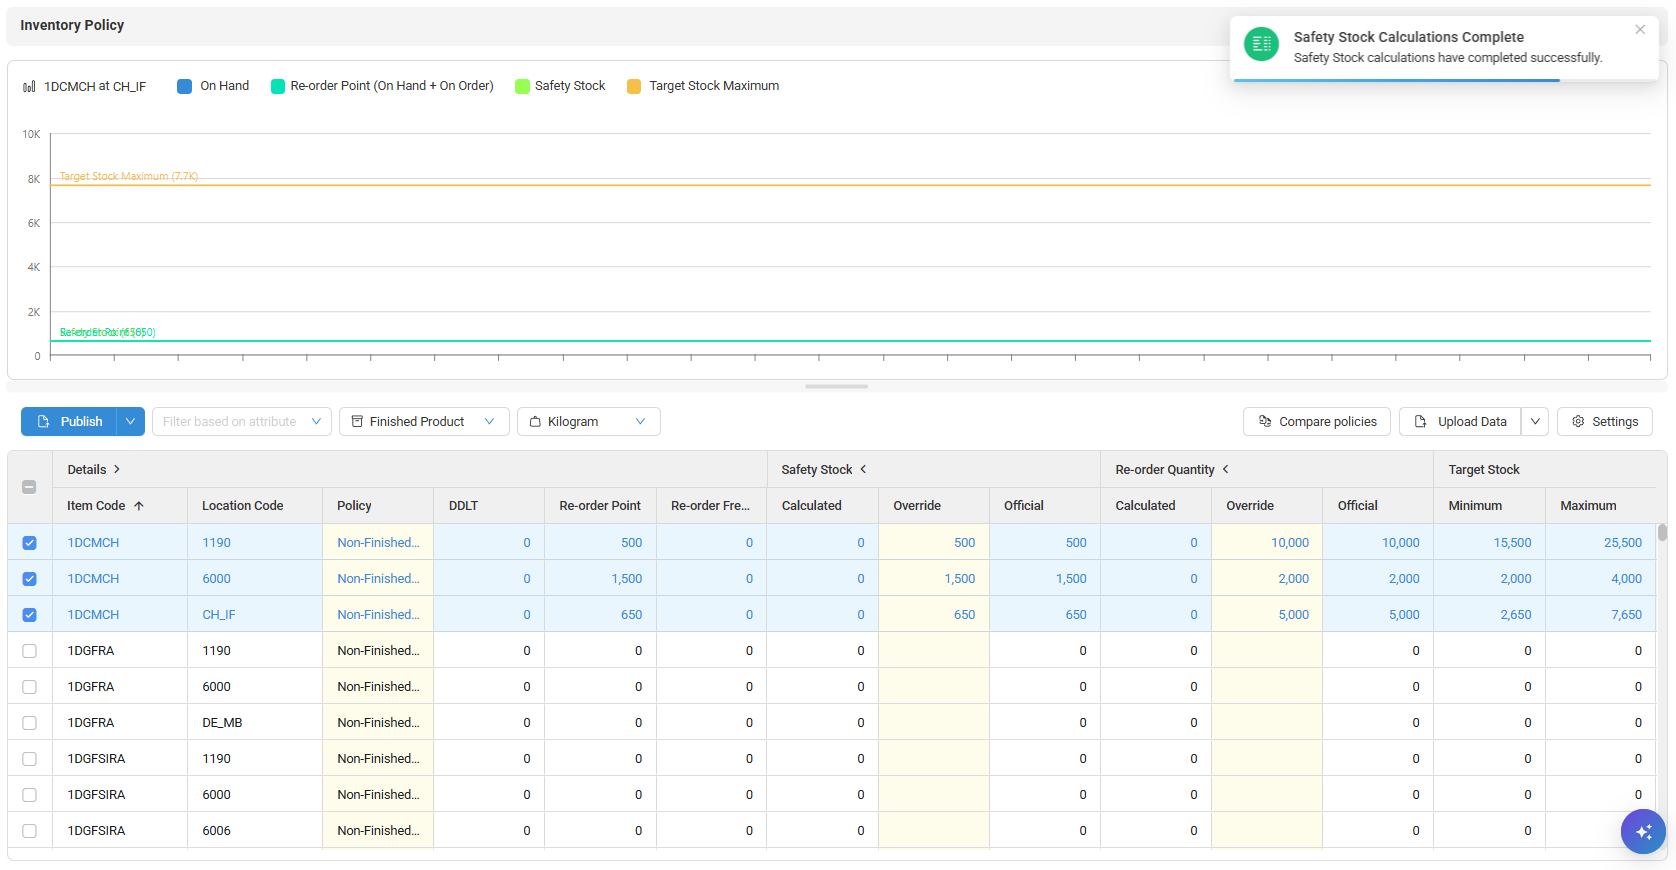
Task: Click the AI assistant sparkle button
Action: (x=1643, y=831)
